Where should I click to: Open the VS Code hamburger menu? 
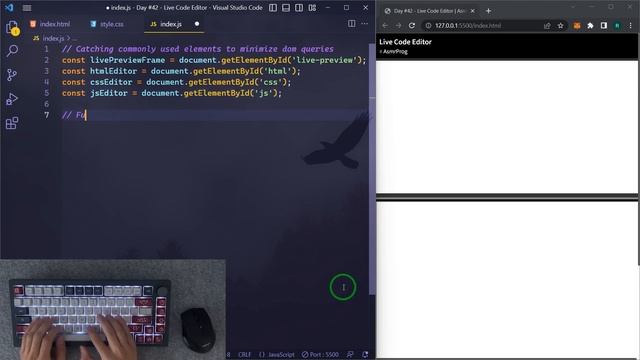pos(27,8)
